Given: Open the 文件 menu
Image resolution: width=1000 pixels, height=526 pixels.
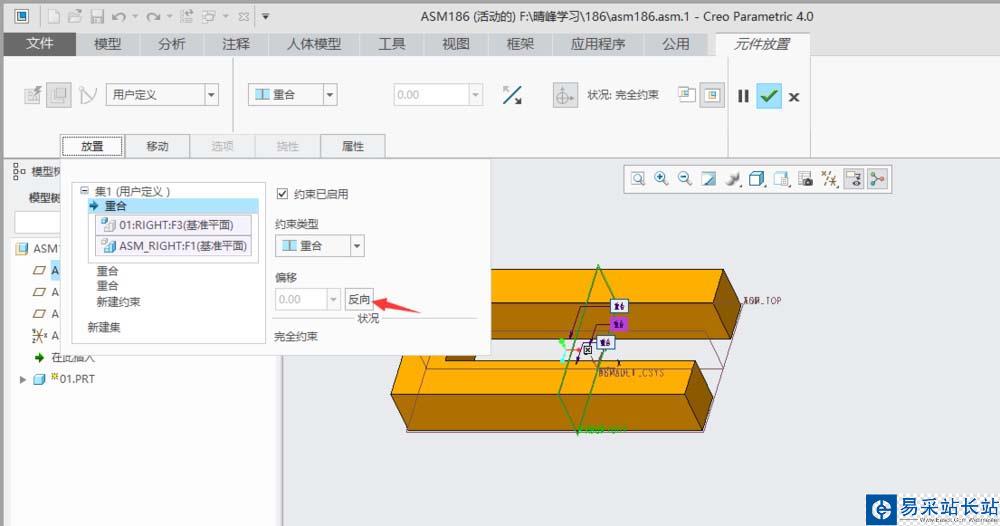Looking at the screenshot, I should 40,43.
